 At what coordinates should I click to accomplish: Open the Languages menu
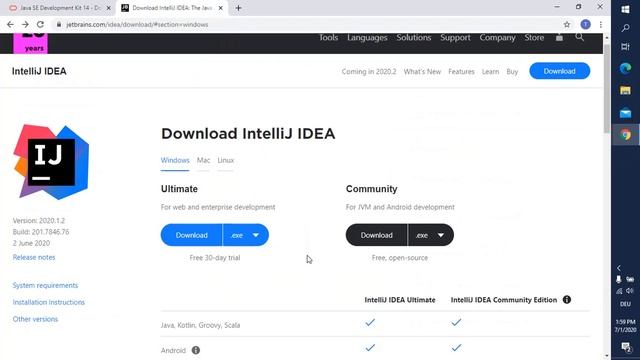click(x=367, y=38)
